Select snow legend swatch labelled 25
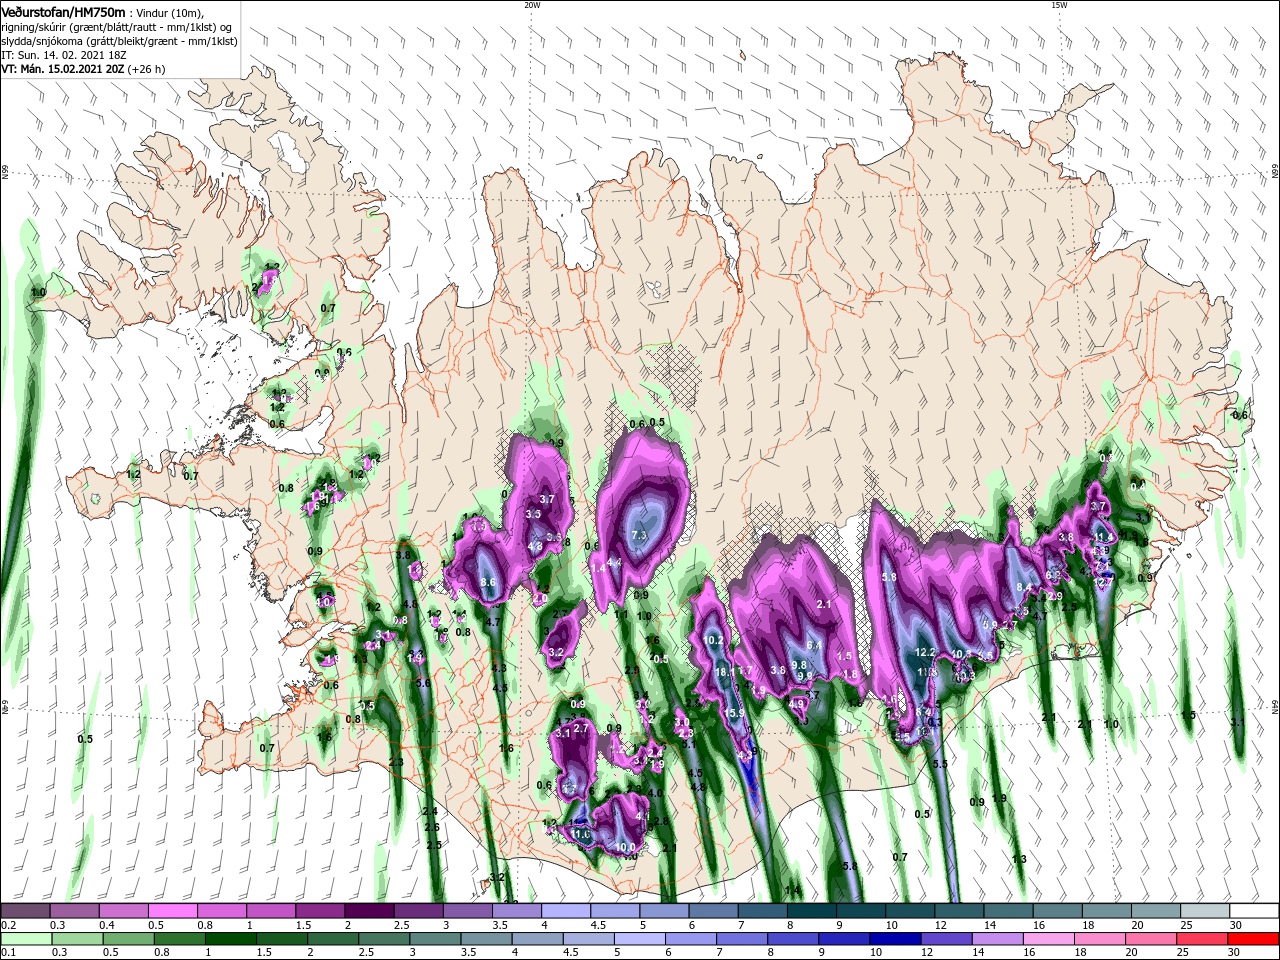Image resolution: width=1280 pixels, height=960 pixels. [x=1204, y=911]
